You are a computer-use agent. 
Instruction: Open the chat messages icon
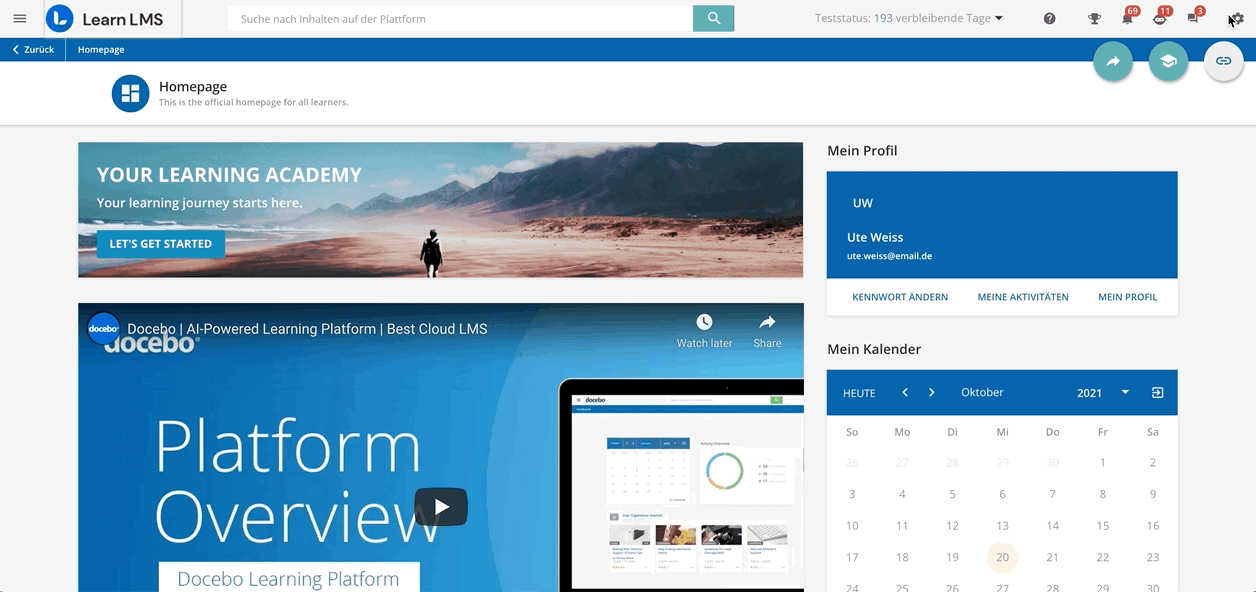pyautogui.click(x=1193, y=18)
